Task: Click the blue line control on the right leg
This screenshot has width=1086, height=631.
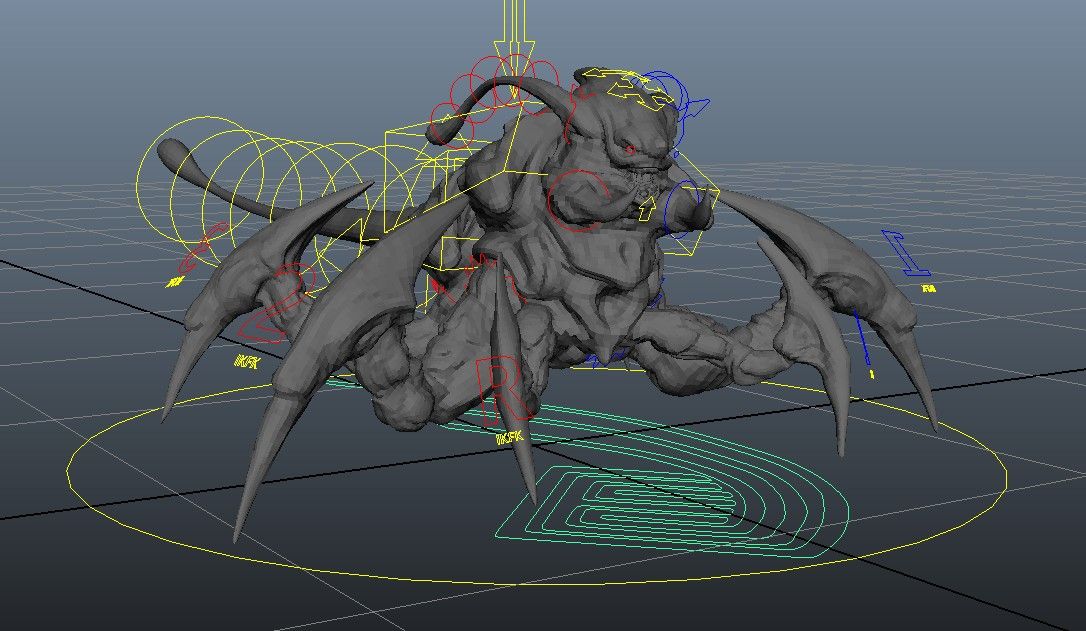Action: 862,336
